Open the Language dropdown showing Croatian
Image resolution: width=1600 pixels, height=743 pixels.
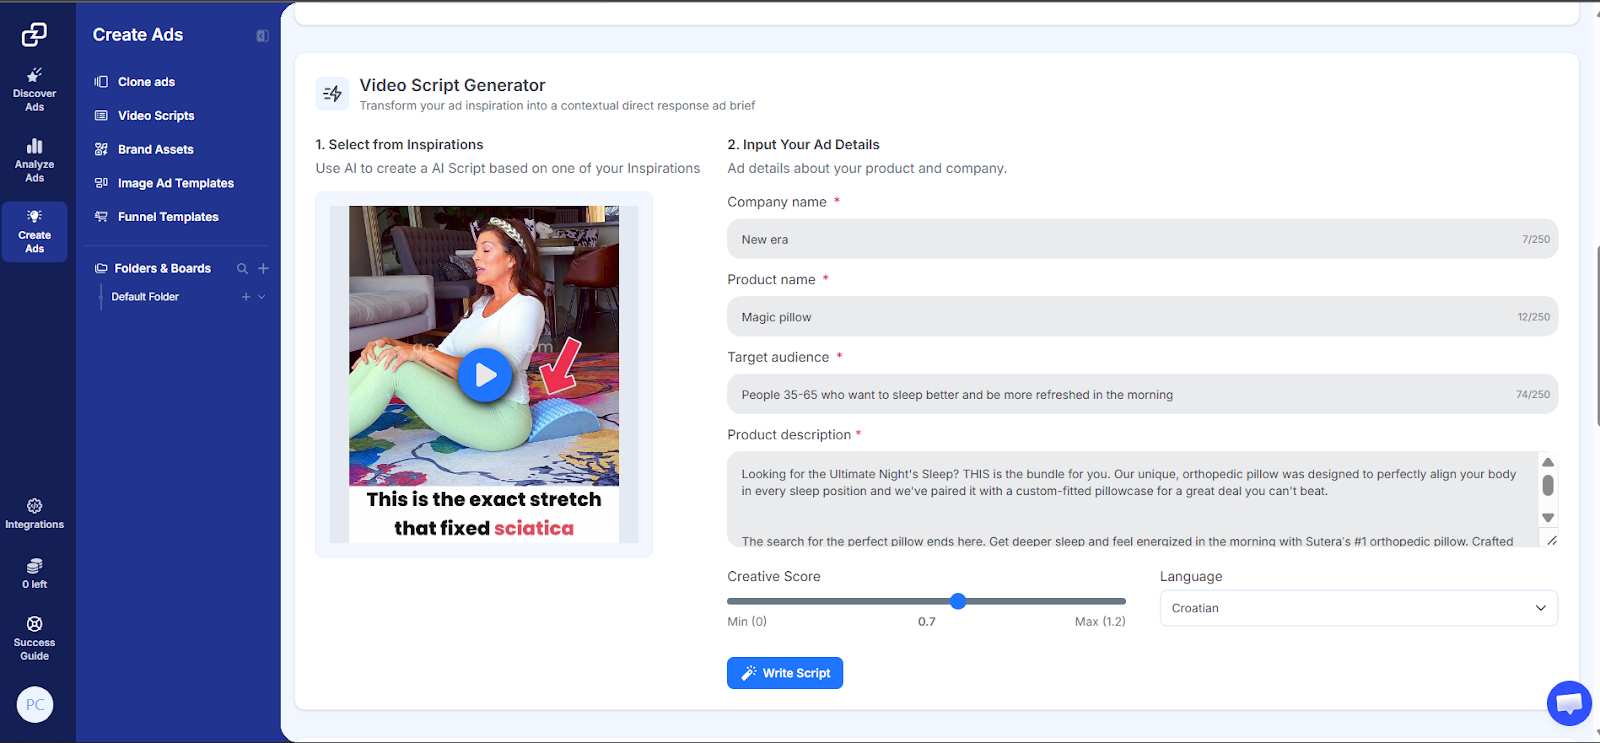1358,608
